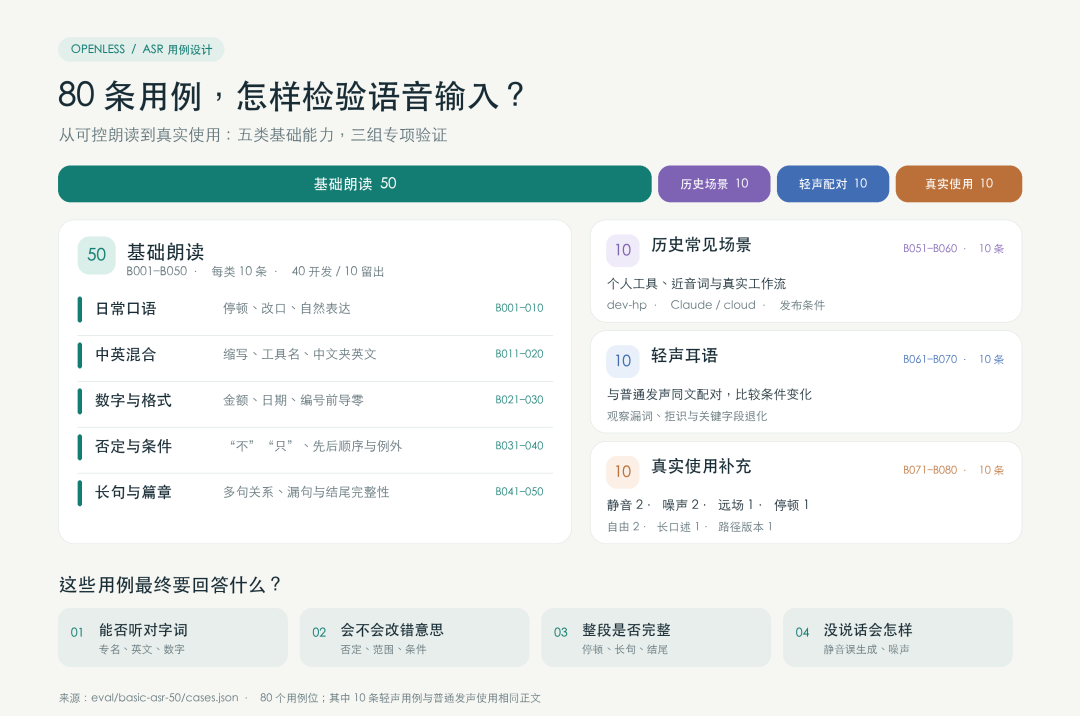
Task: Click the B011–020 case range code
Action: (x=519, y=354)
